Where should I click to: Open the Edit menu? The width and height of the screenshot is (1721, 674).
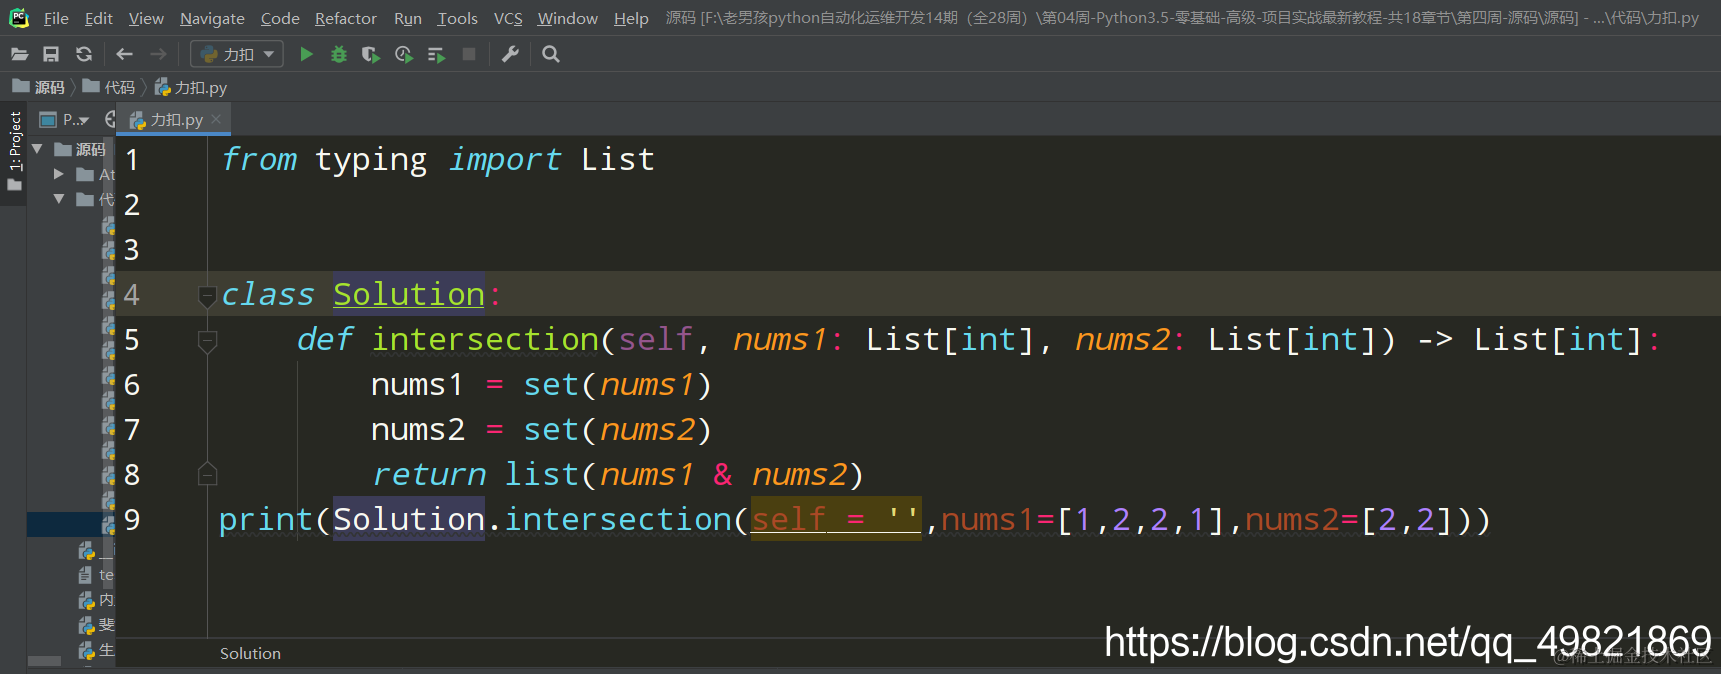point(99,18)
